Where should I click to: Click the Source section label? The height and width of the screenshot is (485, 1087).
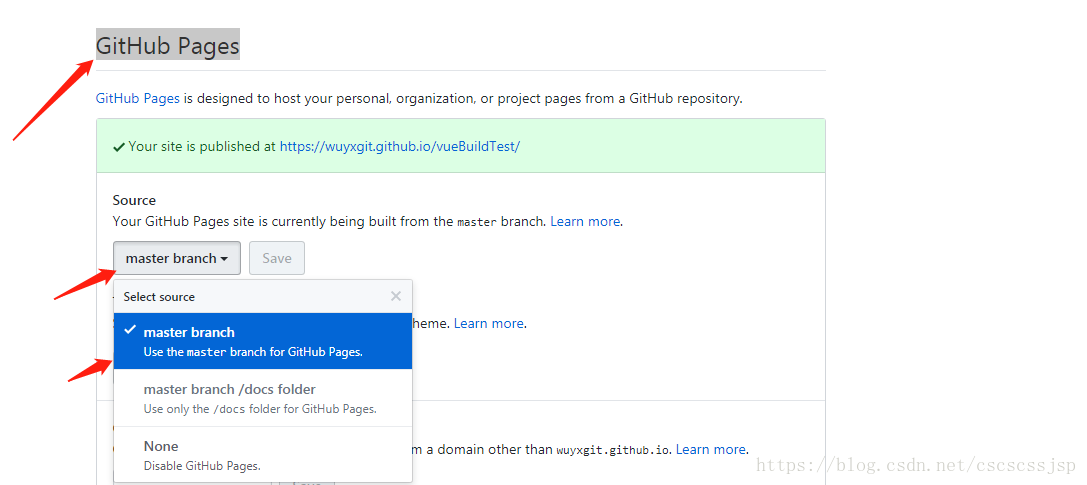pos(134,200)
